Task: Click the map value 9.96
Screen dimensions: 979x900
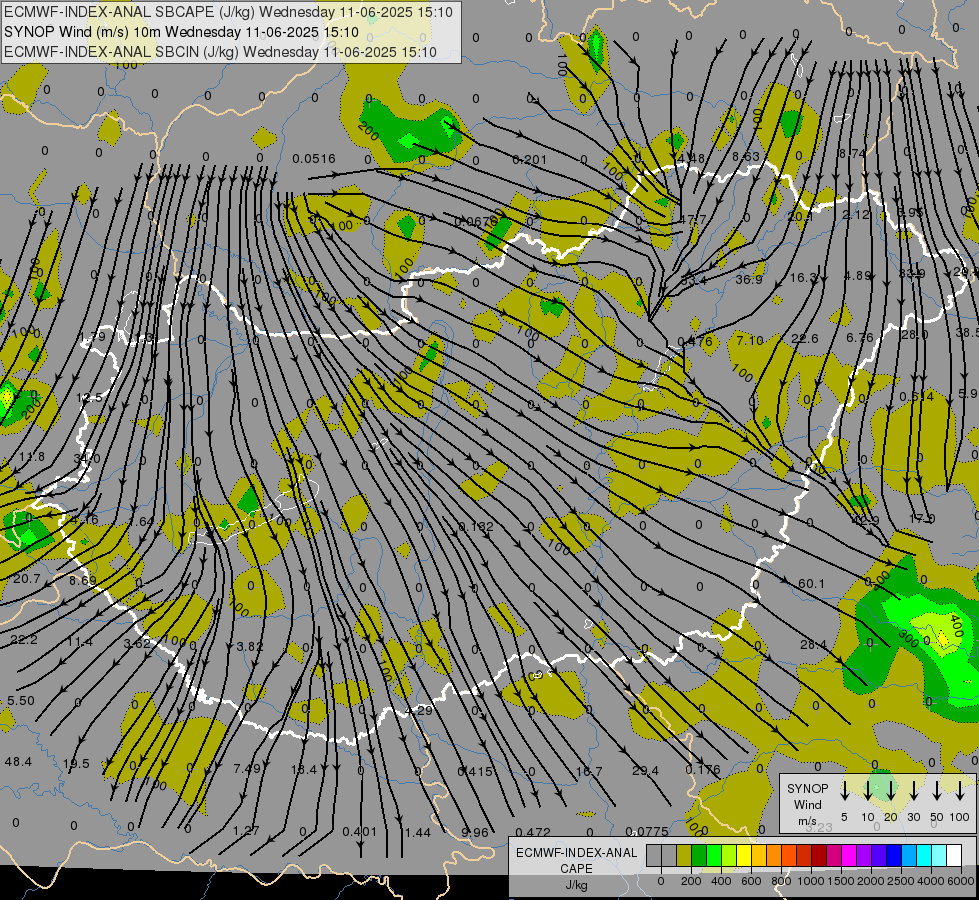Action: (x=475, y=832)
